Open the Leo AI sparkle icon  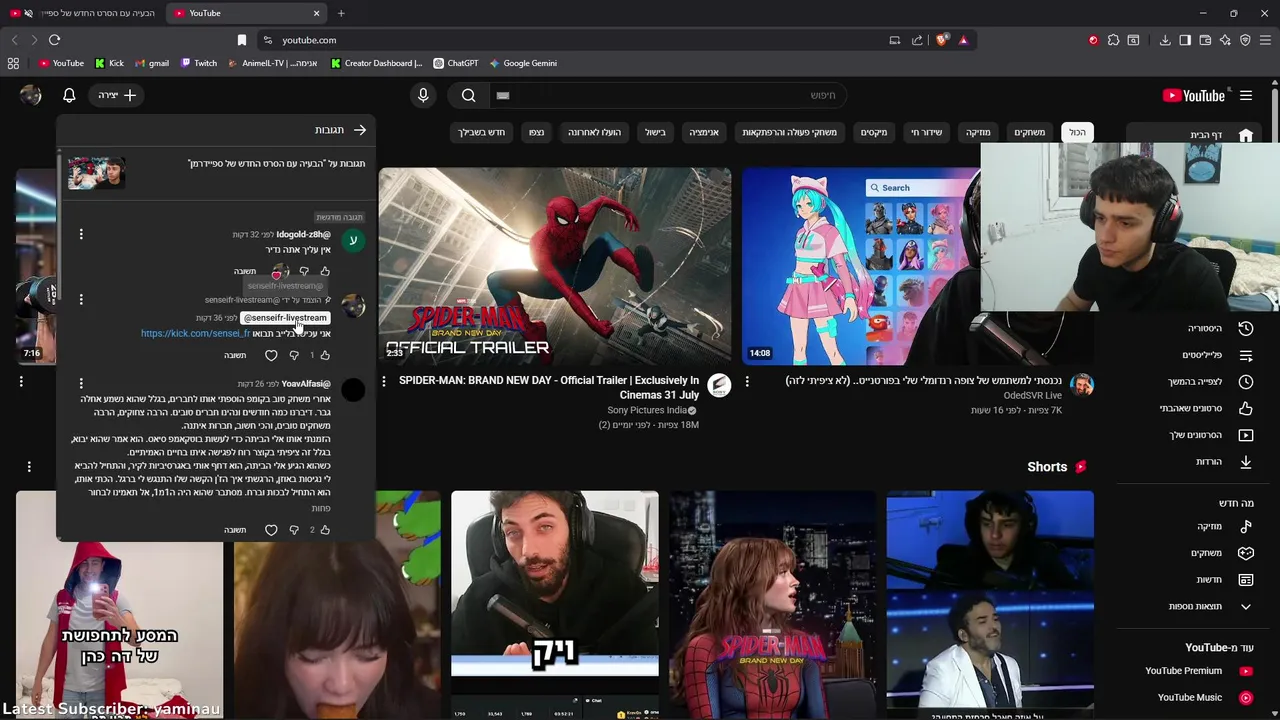[x=1225, y=40]
